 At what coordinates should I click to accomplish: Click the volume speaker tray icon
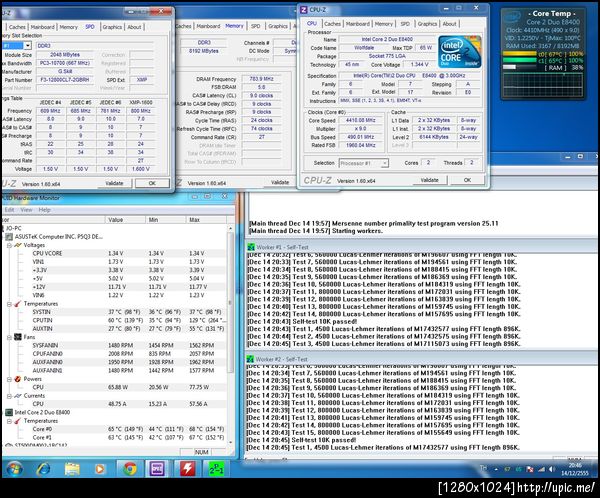[x=551, y=469]
